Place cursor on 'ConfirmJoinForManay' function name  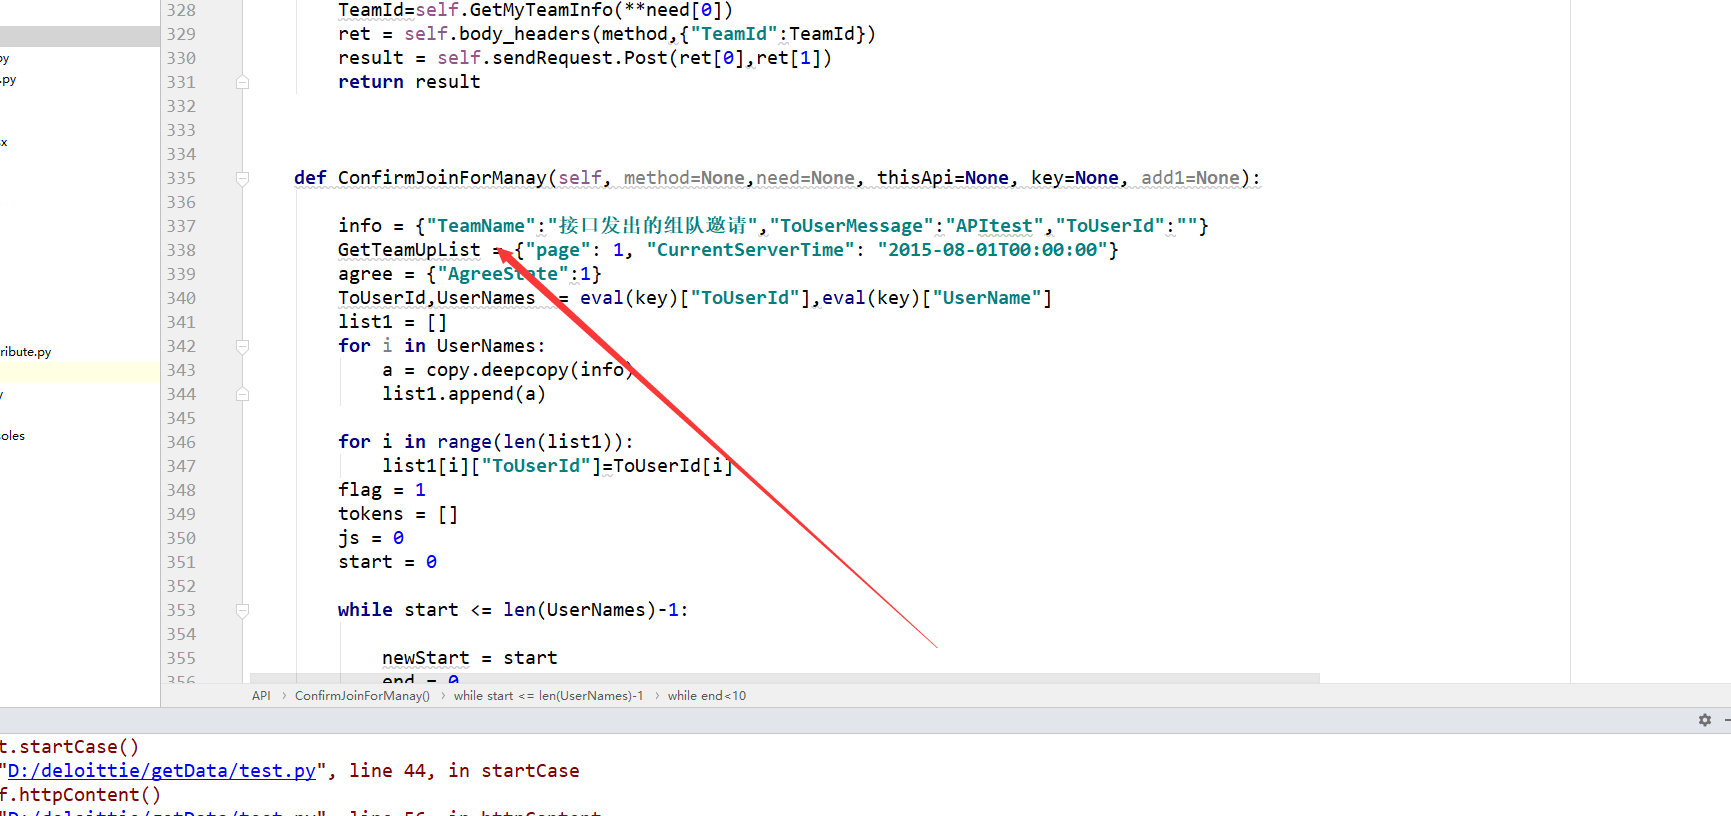coord(442,178)
